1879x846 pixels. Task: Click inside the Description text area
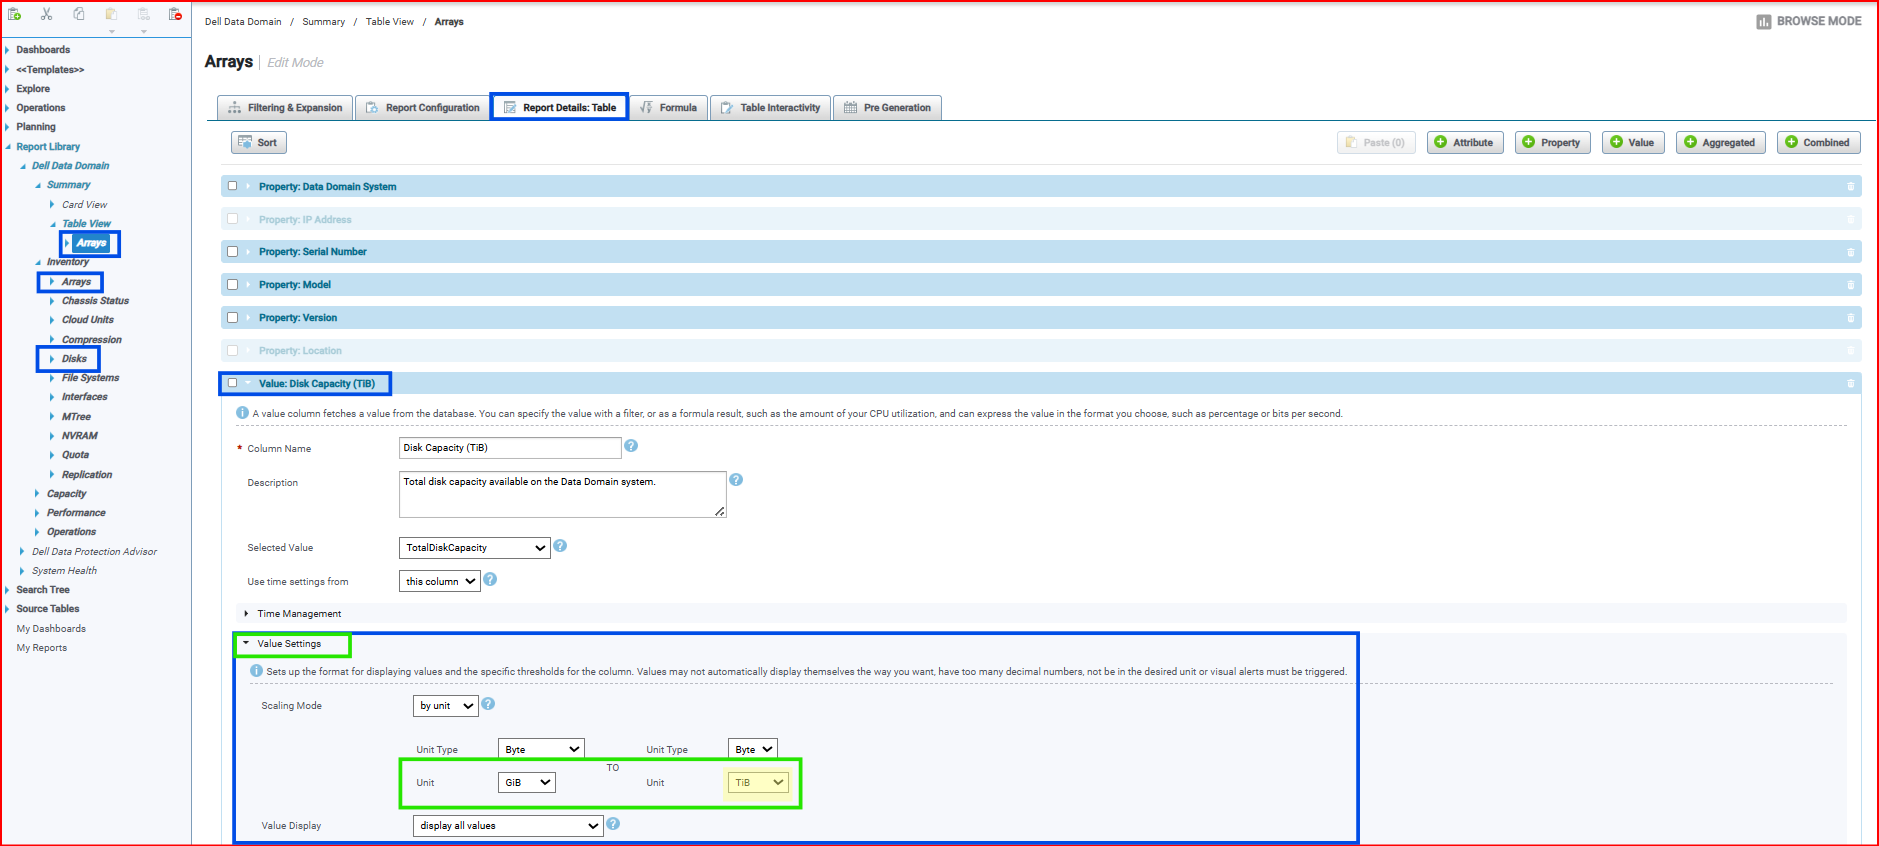click(563, 494)
